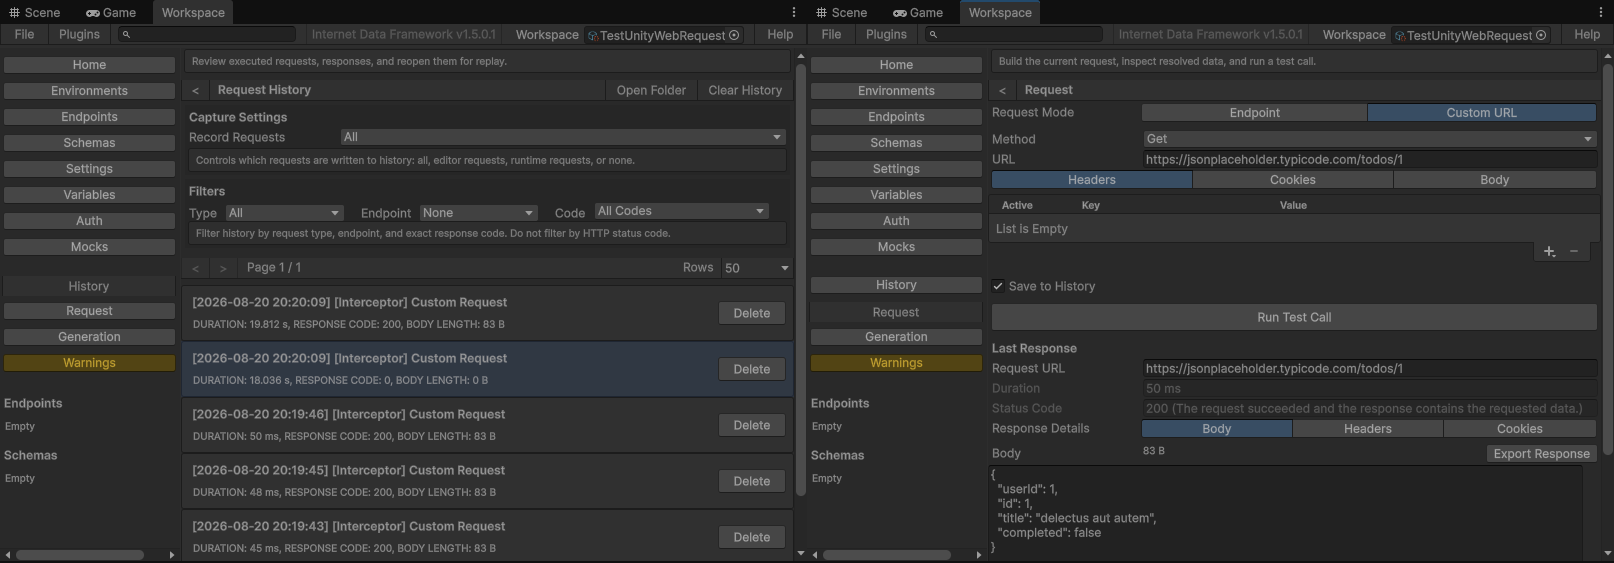This screenshot has height=563, width=1614.
Task: Go back using the arrow beside the Request title
Action: pyautogui.click(x=1002, y=90)
